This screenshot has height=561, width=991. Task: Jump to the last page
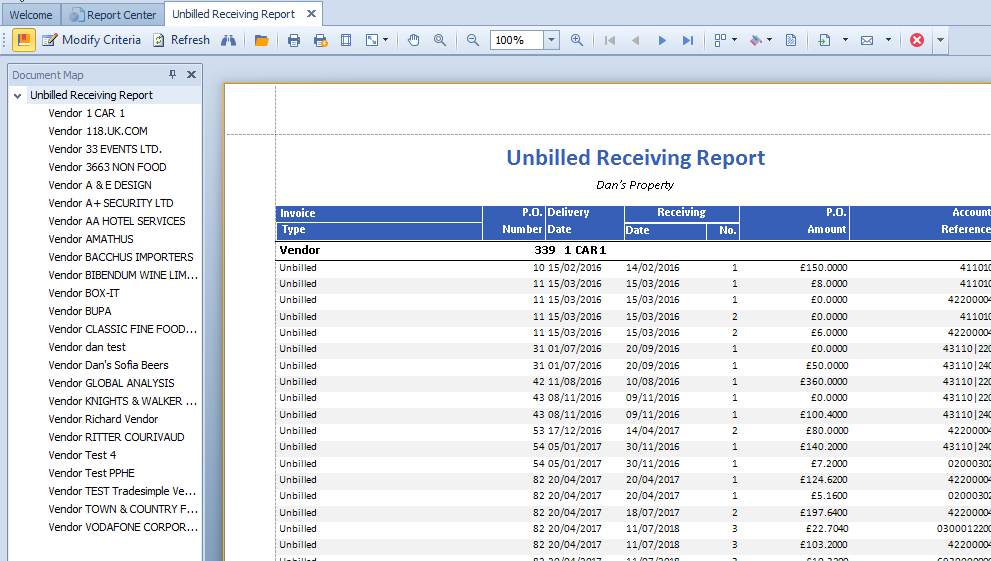687,40
